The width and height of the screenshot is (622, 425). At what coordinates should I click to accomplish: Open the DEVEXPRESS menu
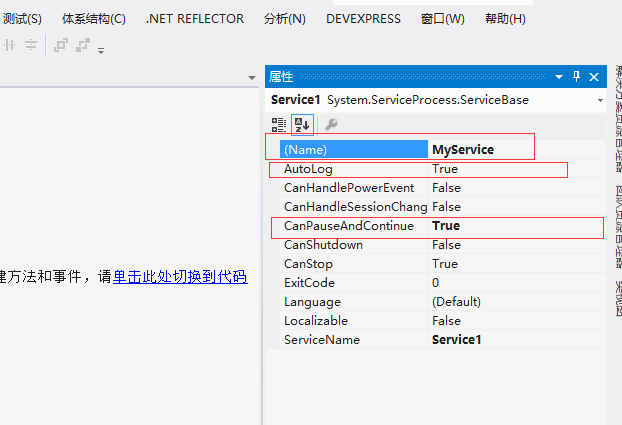tap(363, 19)
